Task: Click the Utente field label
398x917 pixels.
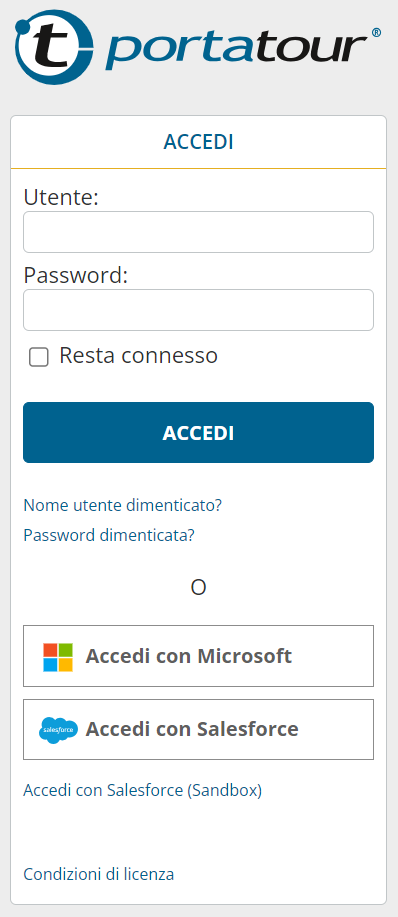Action: pyautogui.click(x=61, y=198)
